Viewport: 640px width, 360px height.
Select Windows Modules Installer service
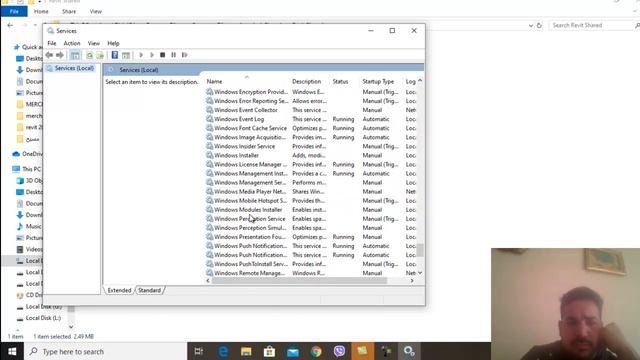[311, 210]
